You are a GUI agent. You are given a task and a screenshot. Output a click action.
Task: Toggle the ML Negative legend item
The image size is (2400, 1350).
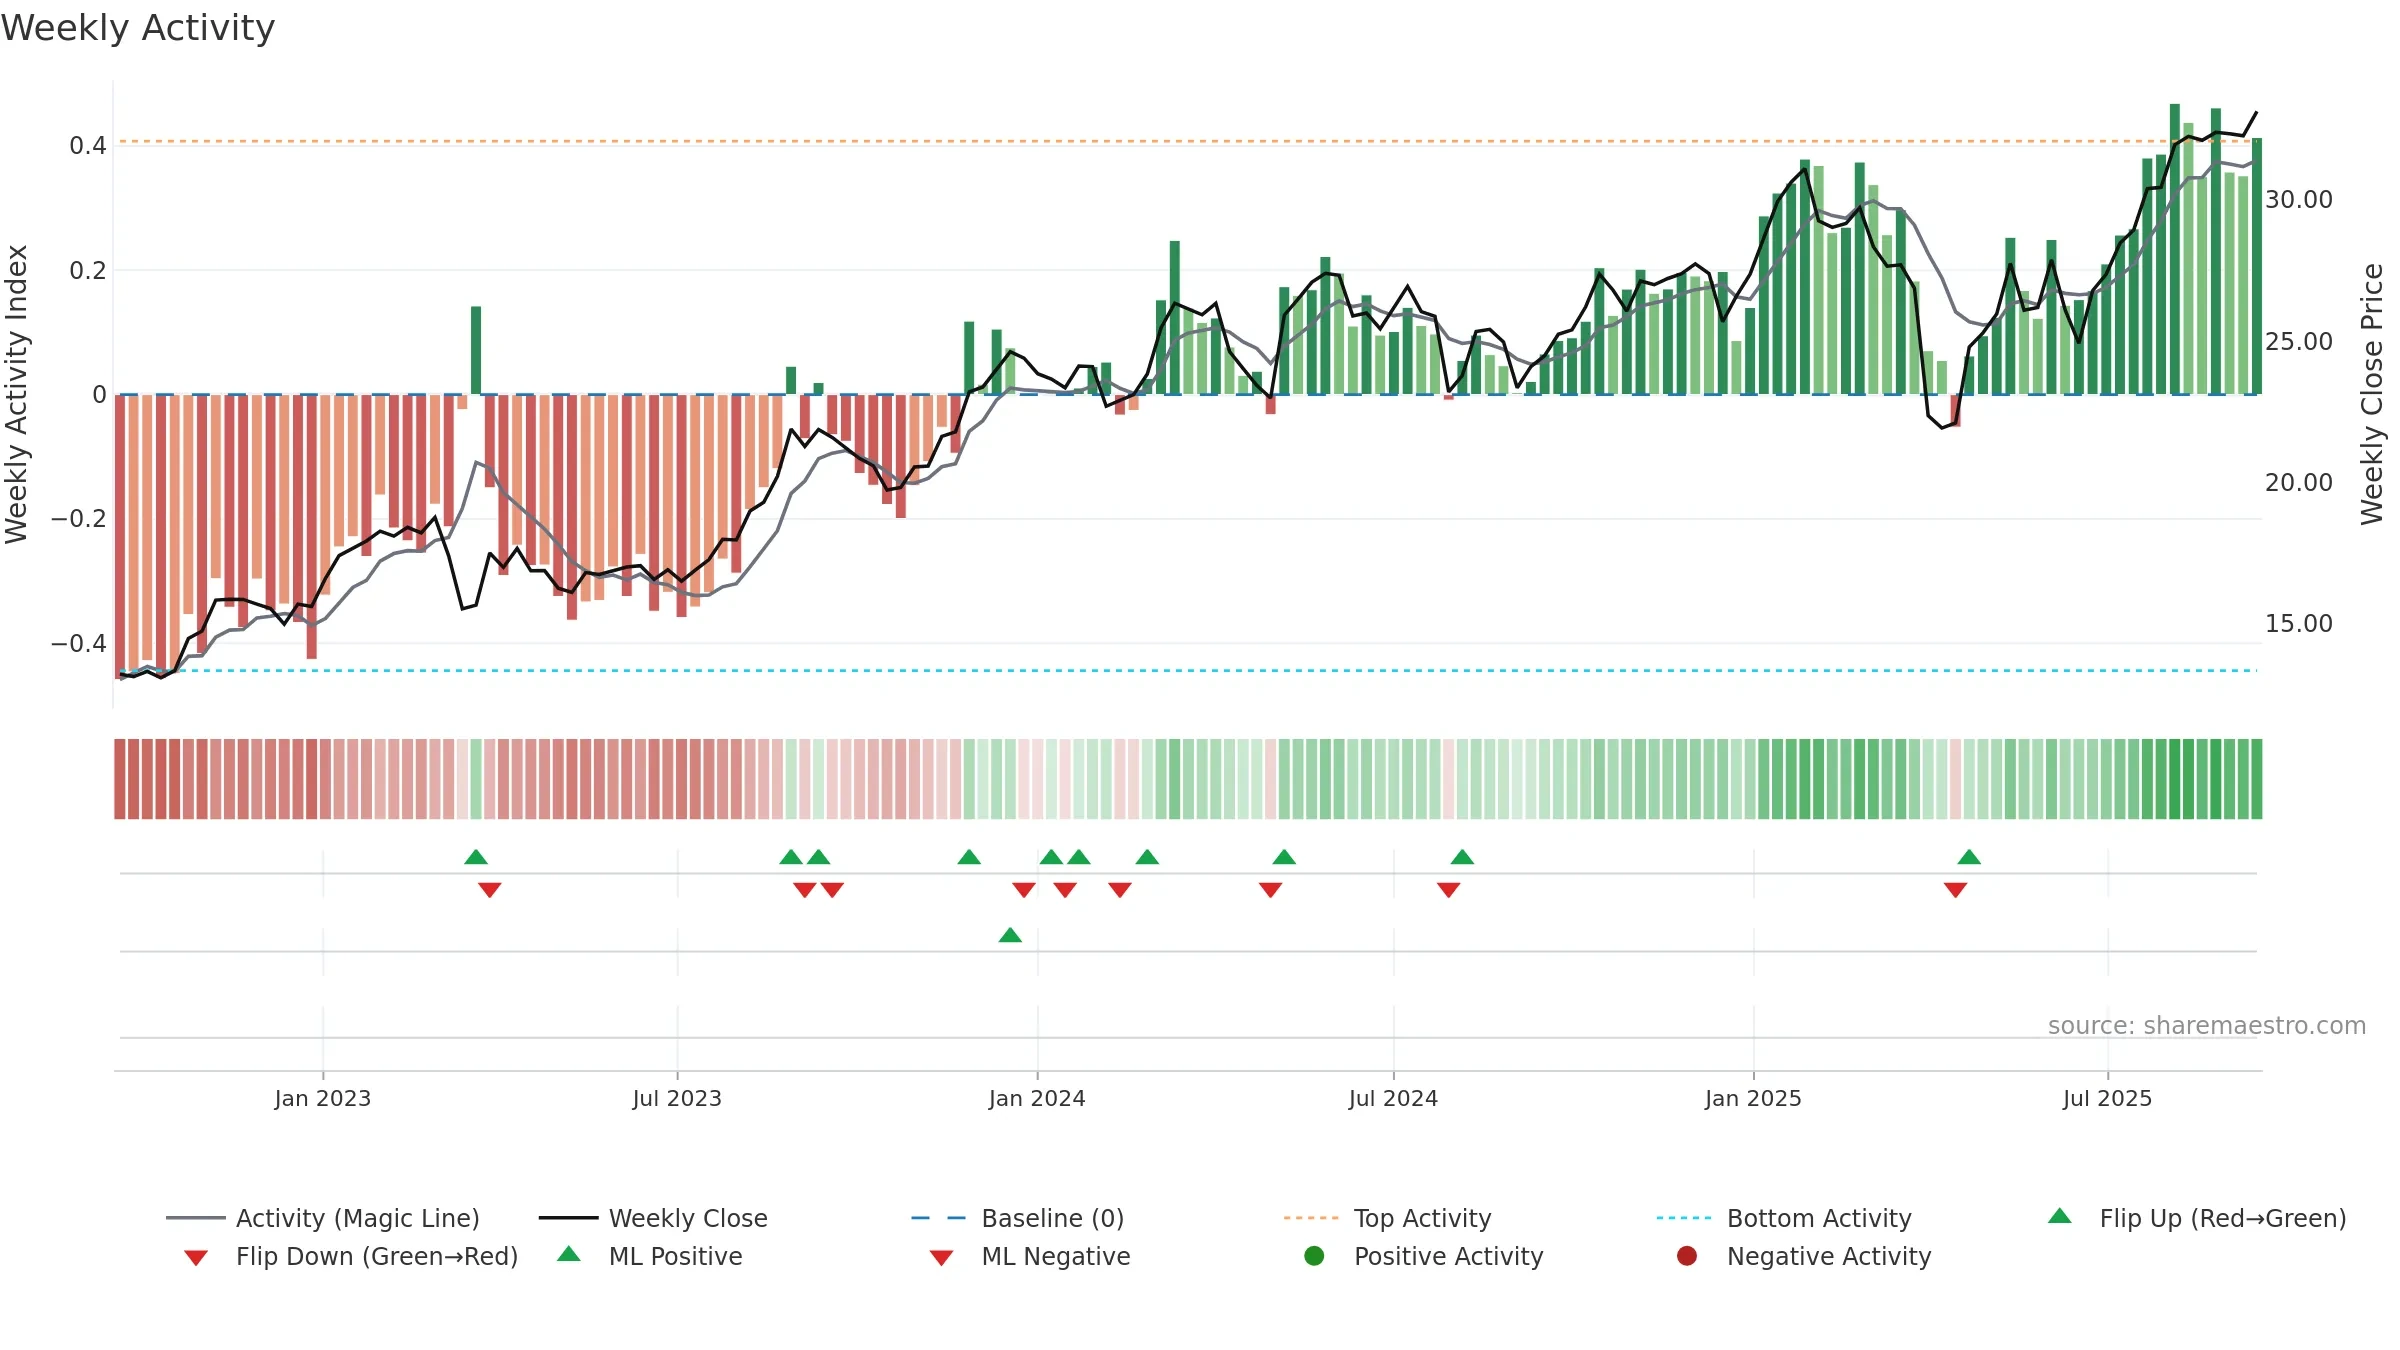click(x=1030, y=1256)
